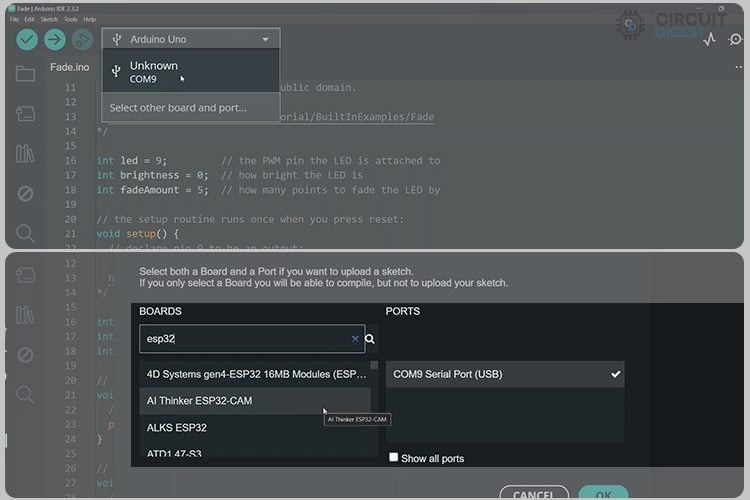Expand the Arduino Uno board selector dropdown
This screenshot has width=750, height=500.
(191, 40)
